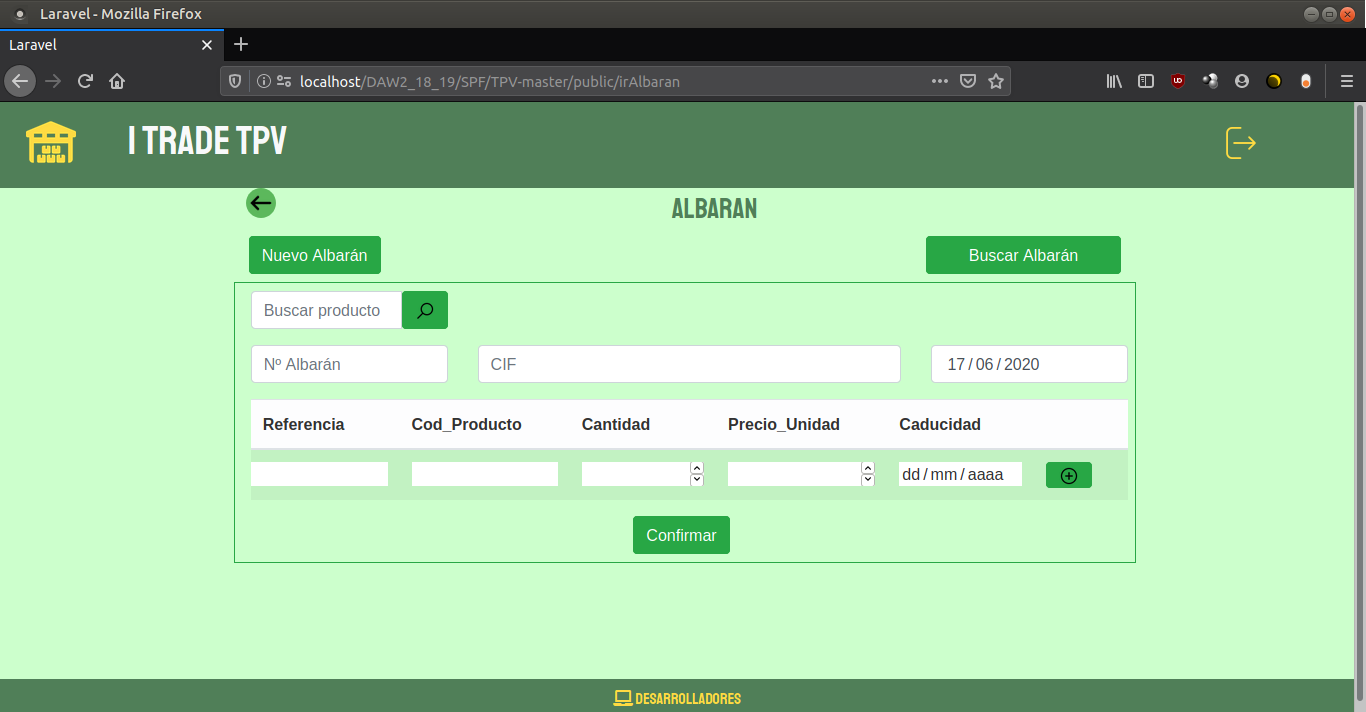Focus the CIF input field
Image resolution: width=1366 pixels, height=712 pixels.
pos(689,364)
